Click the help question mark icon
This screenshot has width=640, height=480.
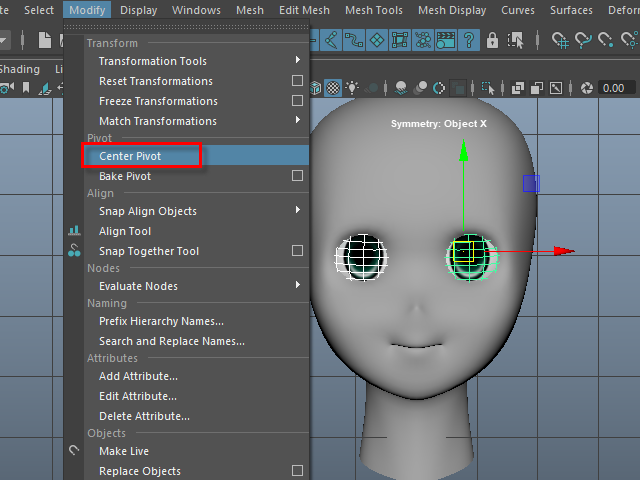pyautogui.click(x=469, y=40)
